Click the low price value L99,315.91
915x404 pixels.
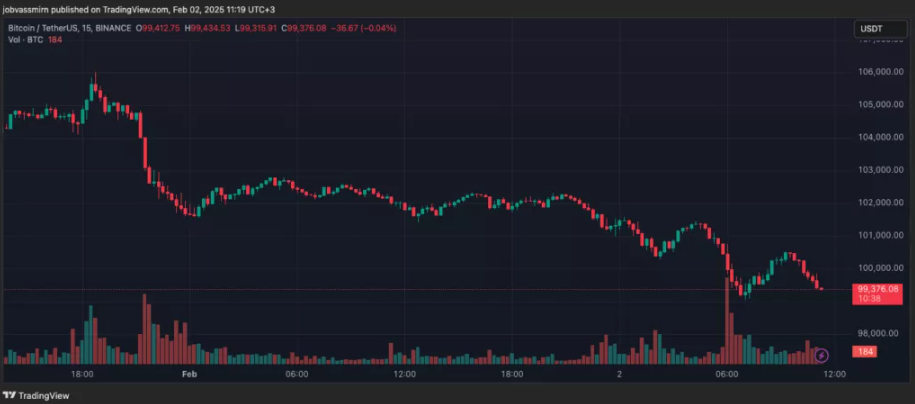click(x=257, y=28)
